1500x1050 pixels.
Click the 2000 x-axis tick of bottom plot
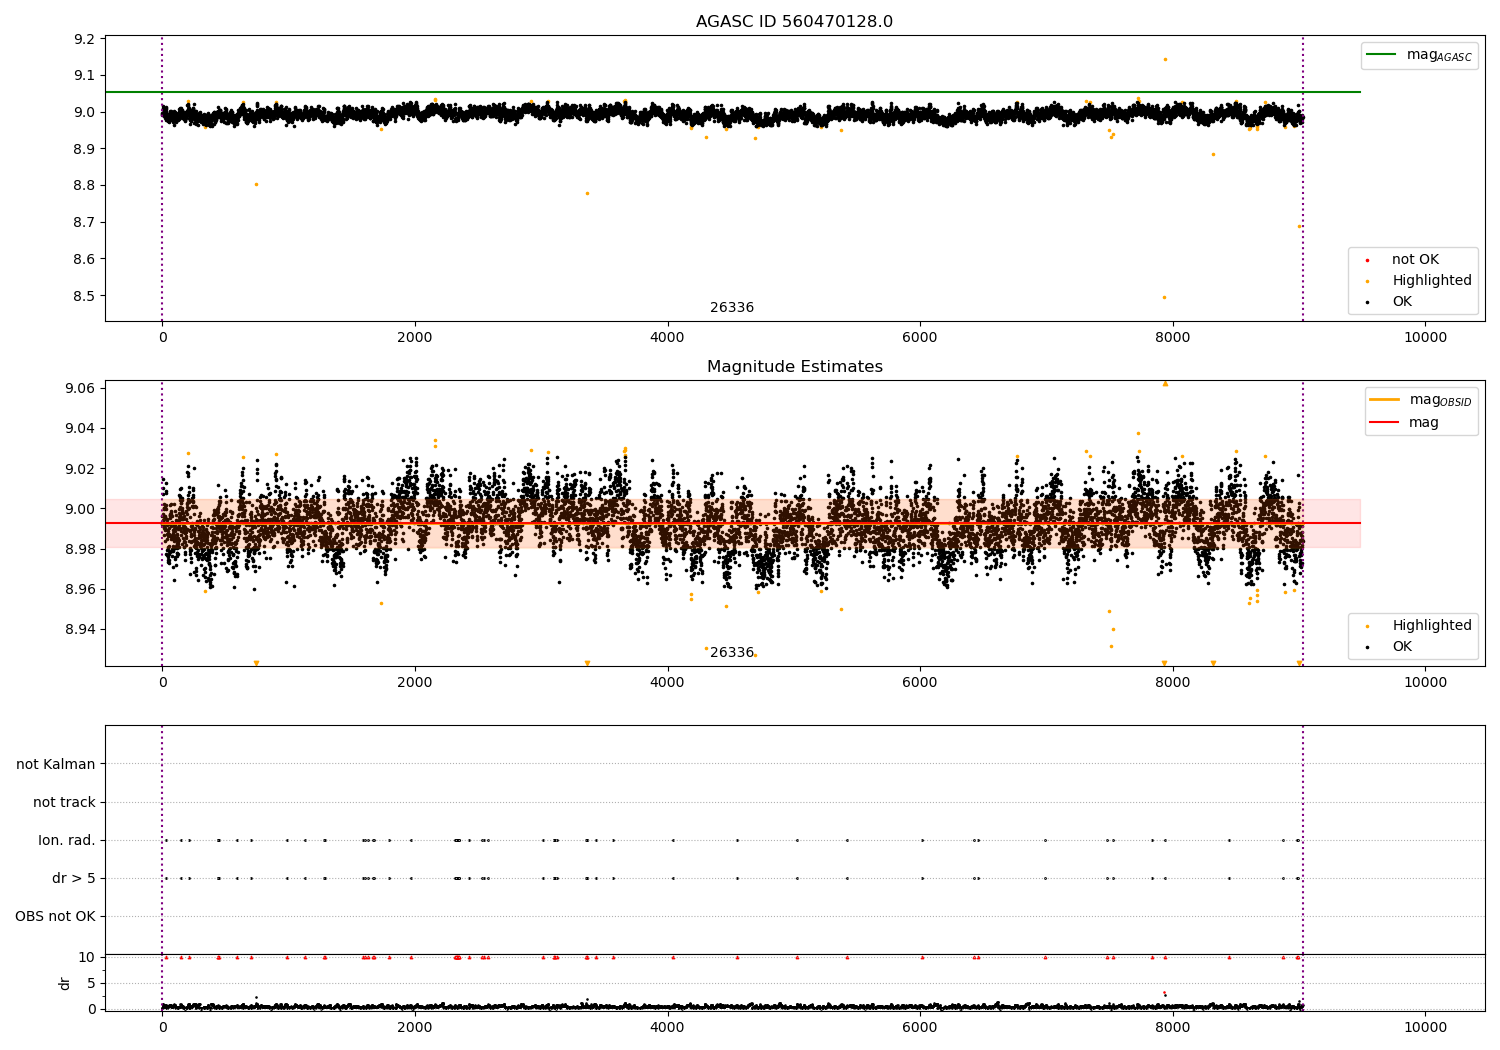click(x=415, y=1028)
